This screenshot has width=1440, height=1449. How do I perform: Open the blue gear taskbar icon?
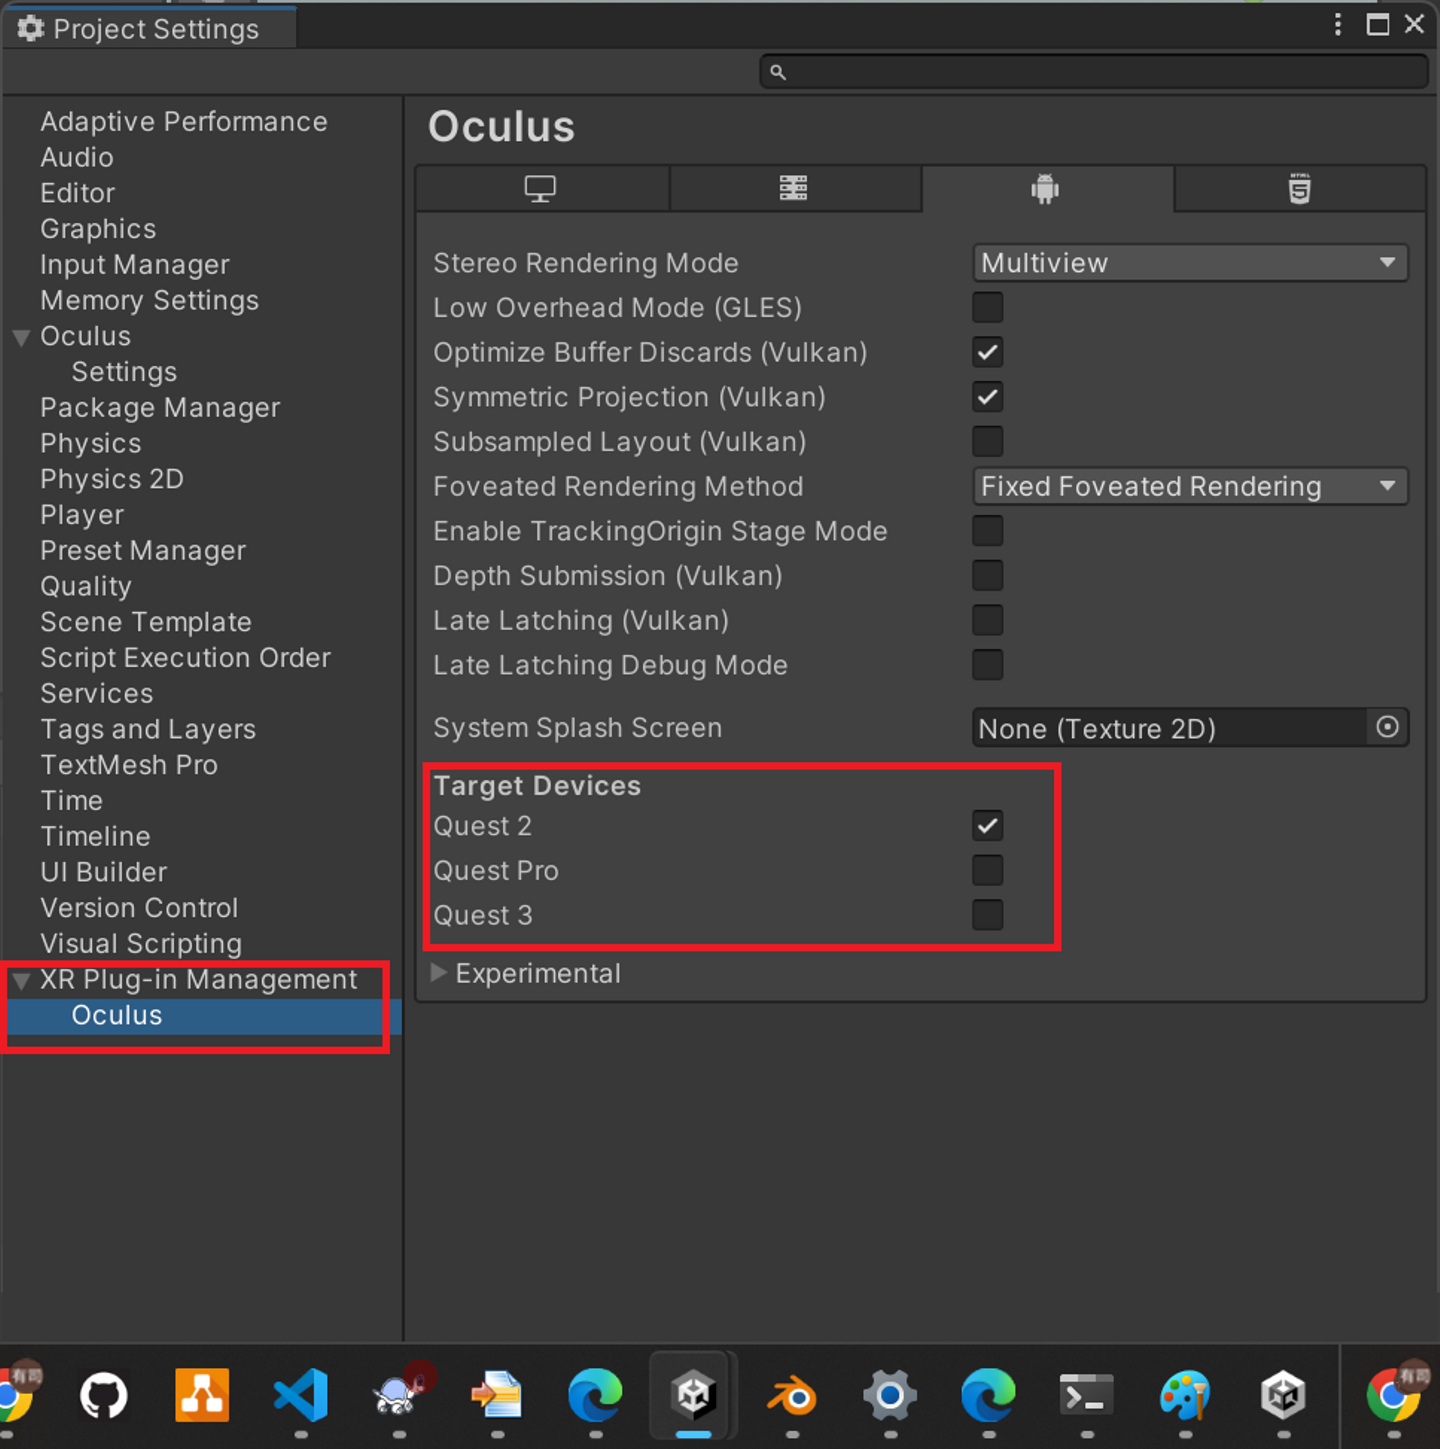click(890, 1395)
